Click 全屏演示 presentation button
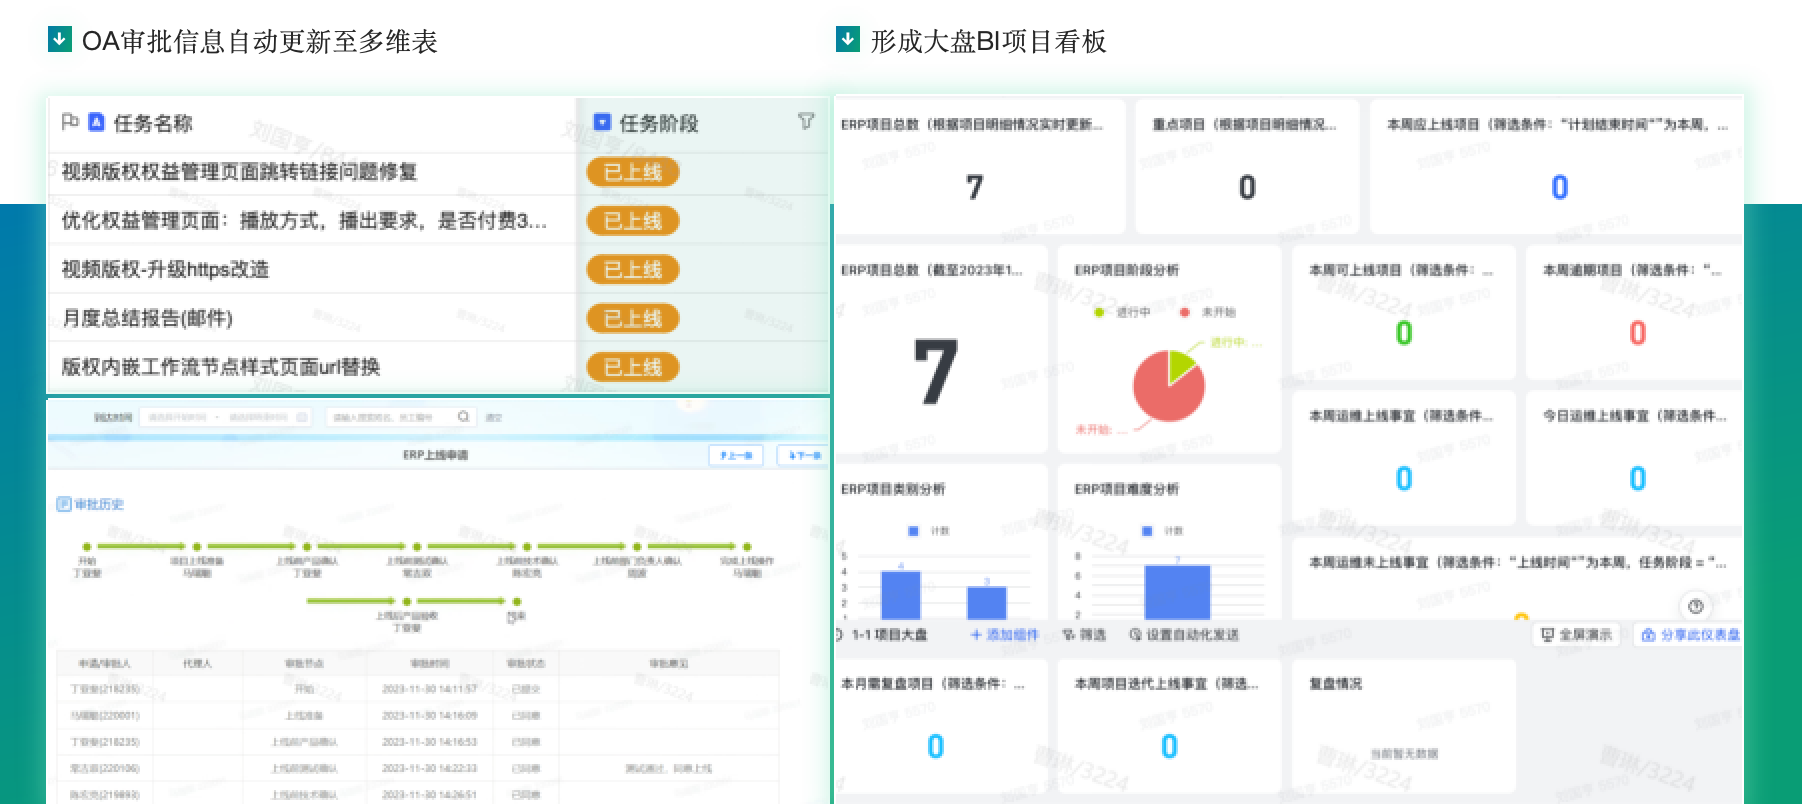 click(x=1577, y=635)
